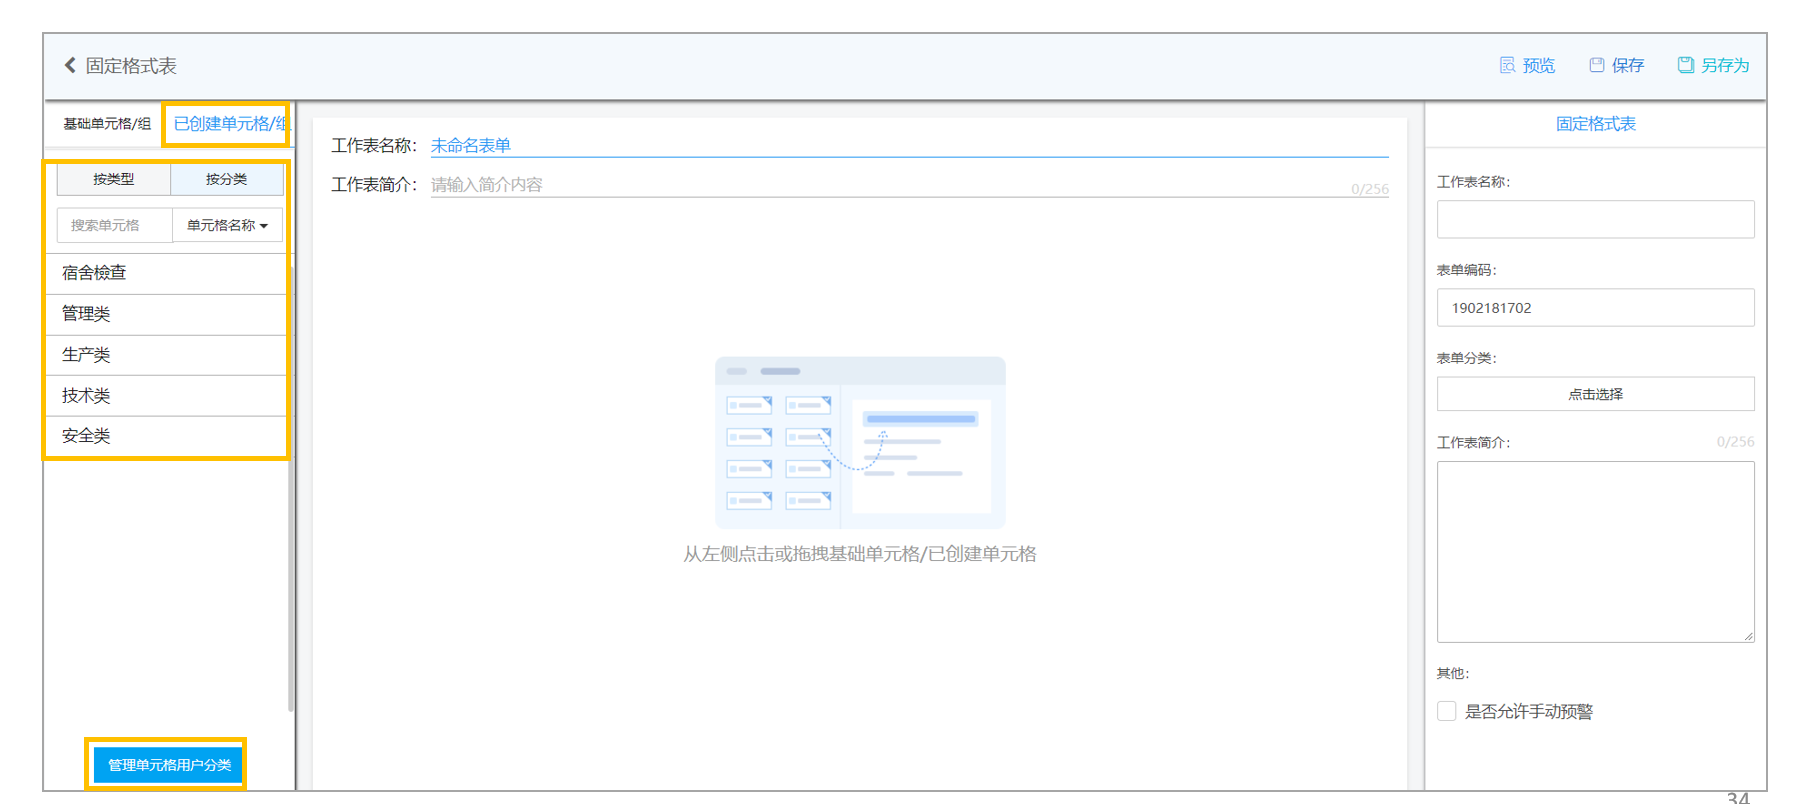Image resolution: width=1793 pixels, height=804 pixels.
Task: Open the 固定格式表 properties panel tab
Action: tap(1595, 124)
